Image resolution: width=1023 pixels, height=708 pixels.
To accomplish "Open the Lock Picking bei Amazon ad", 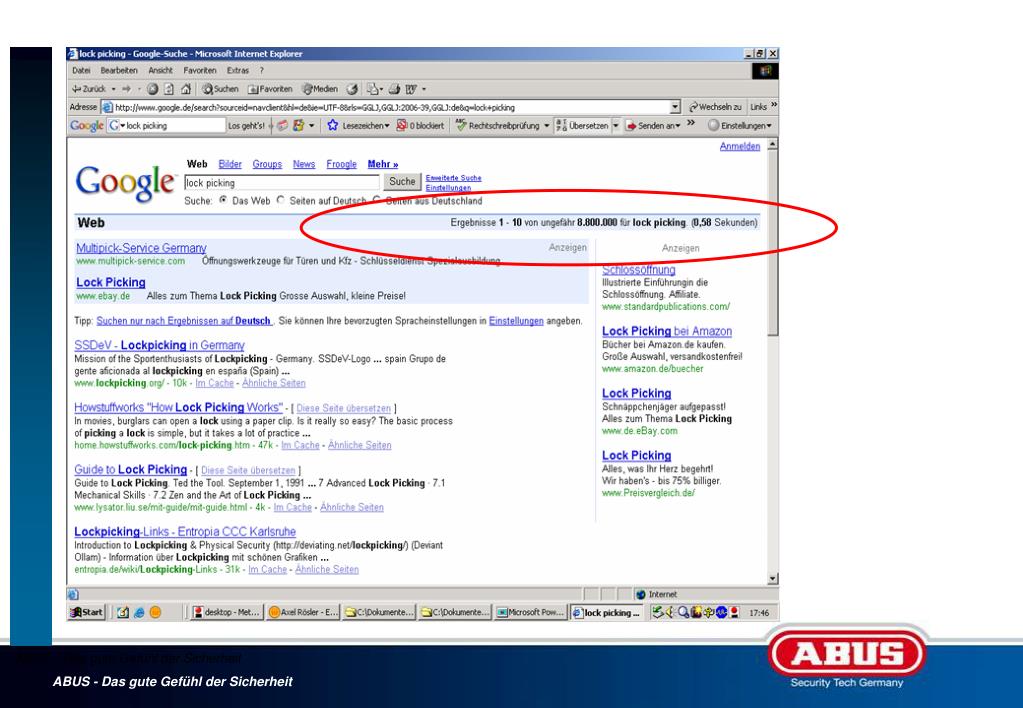I will pyautogui.click(x=667, y=331).
